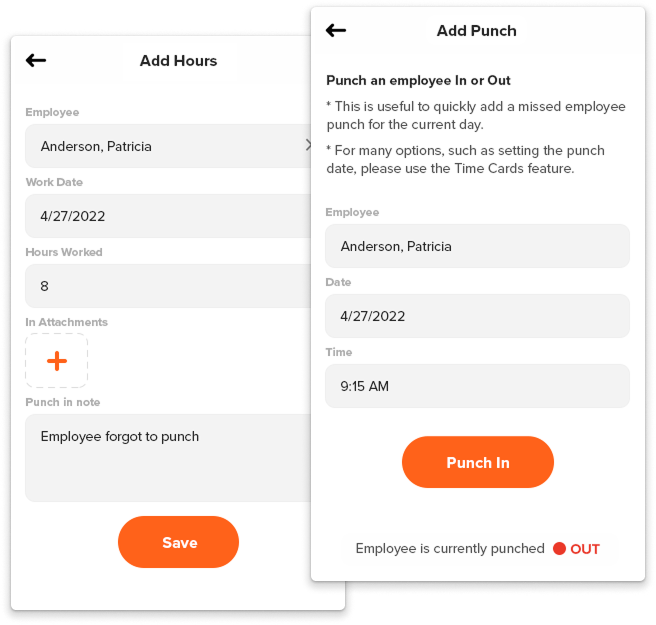
Task: Open the Time picker showing 9:15 AM
Action: (477, 386)
